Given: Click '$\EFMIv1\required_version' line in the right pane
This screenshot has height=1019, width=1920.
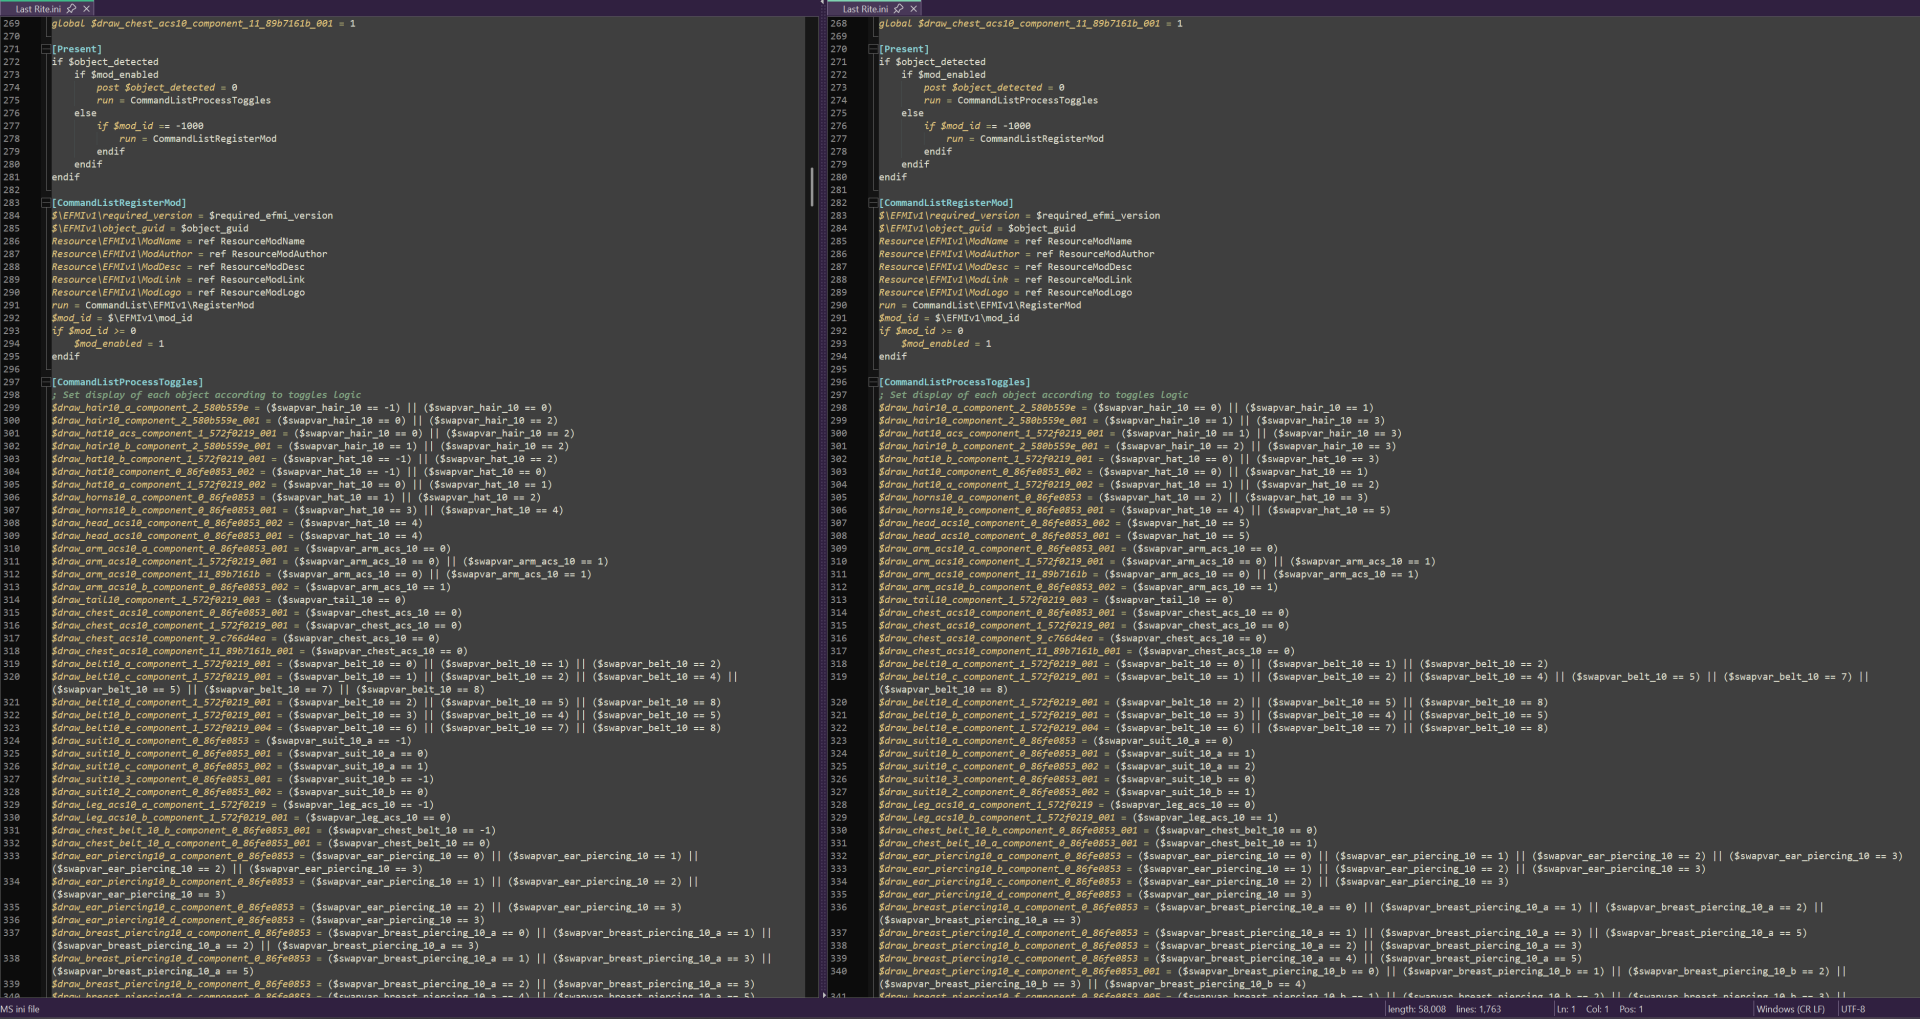Looking at the screenshot, I should [1020, 216].
